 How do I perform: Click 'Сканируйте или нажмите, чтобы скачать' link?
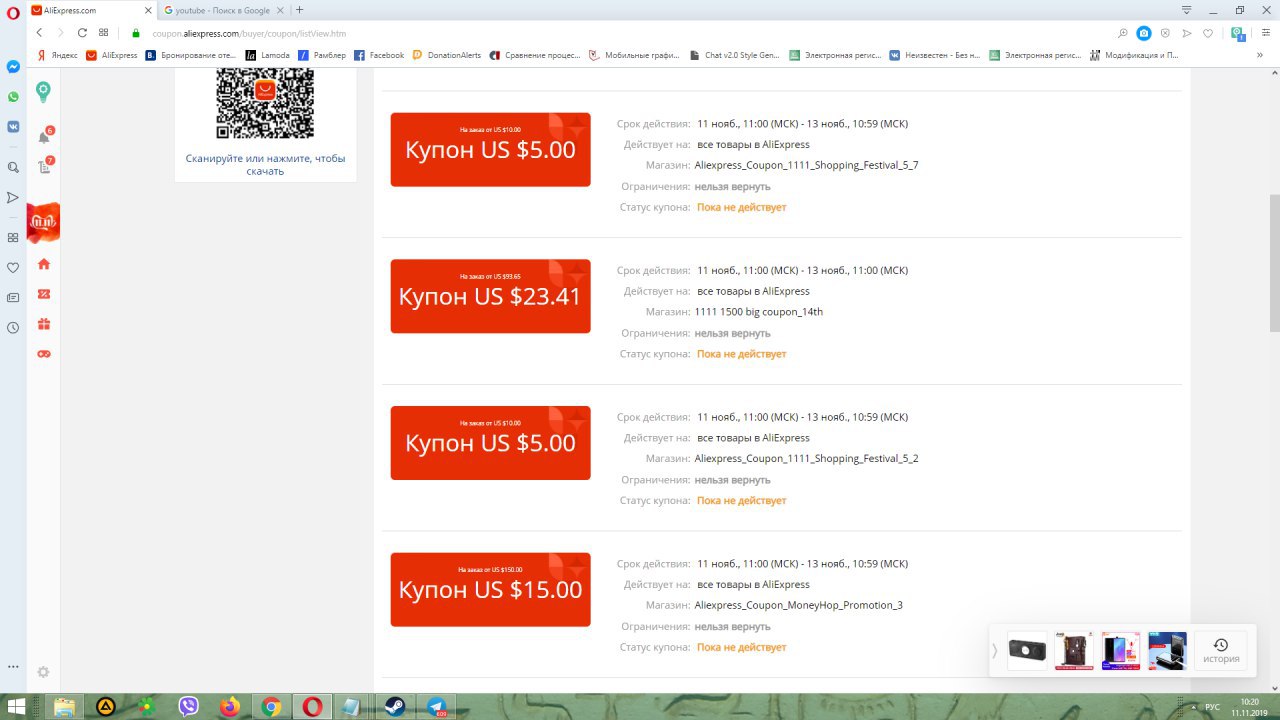pyautogui.click(x=265, y=164)
